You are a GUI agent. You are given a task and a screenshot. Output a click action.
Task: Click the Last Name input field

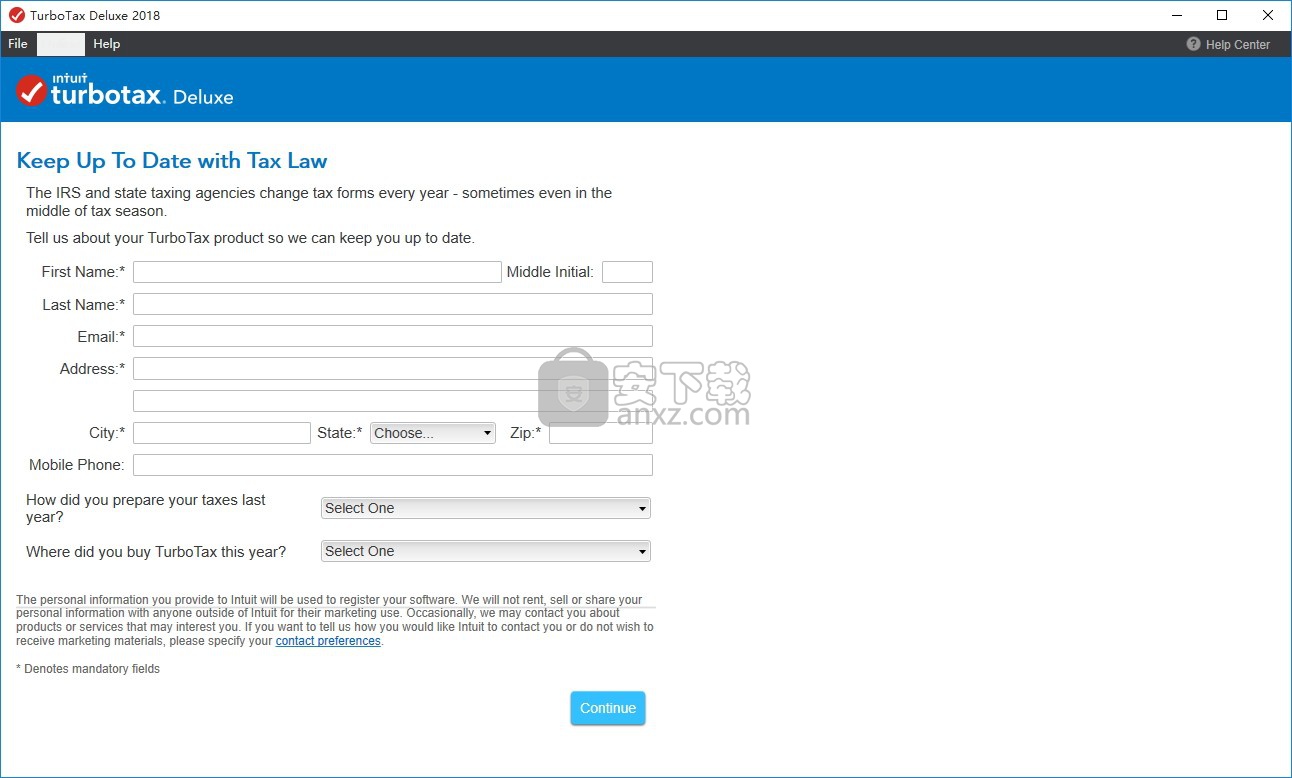tap(393, 304)
